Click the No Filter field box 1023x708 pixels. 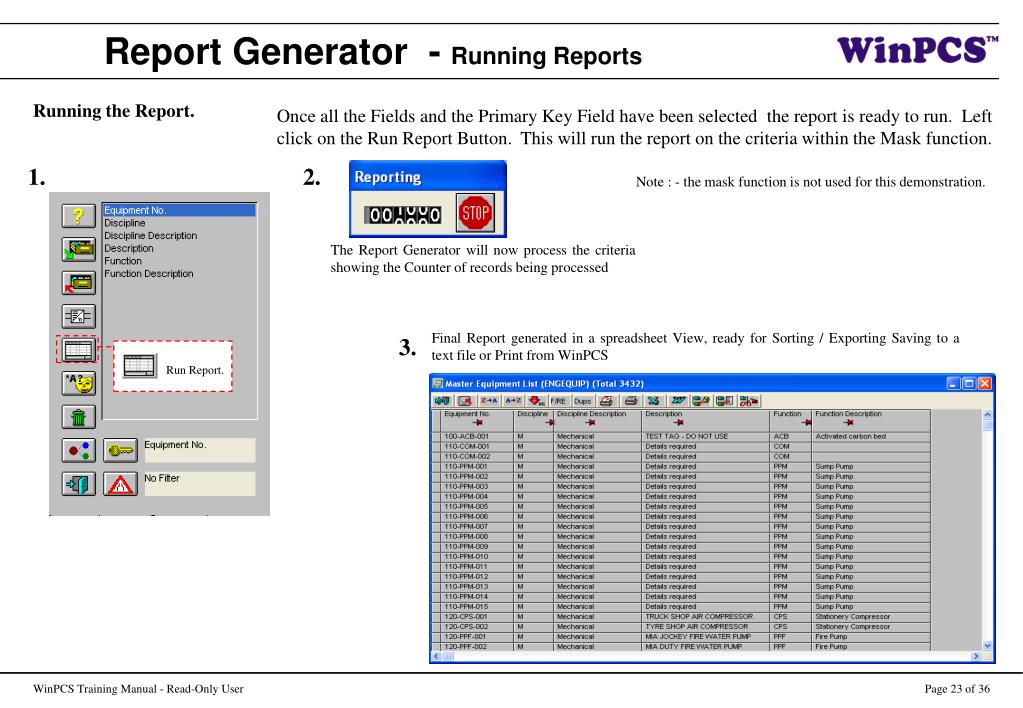[200, 483]
